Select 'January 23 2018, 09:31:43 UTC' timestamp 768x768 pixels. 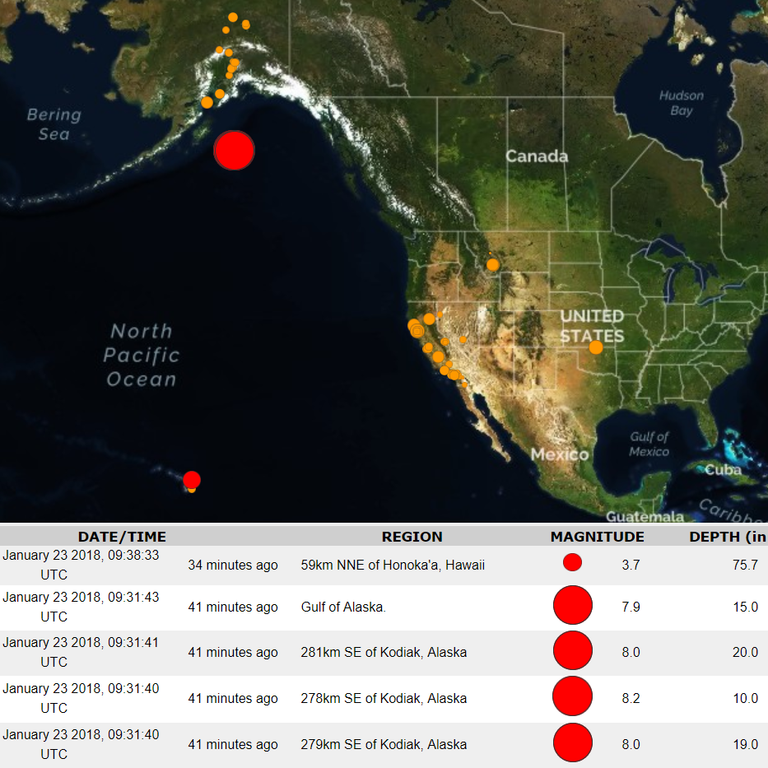(x=81, y=607)
